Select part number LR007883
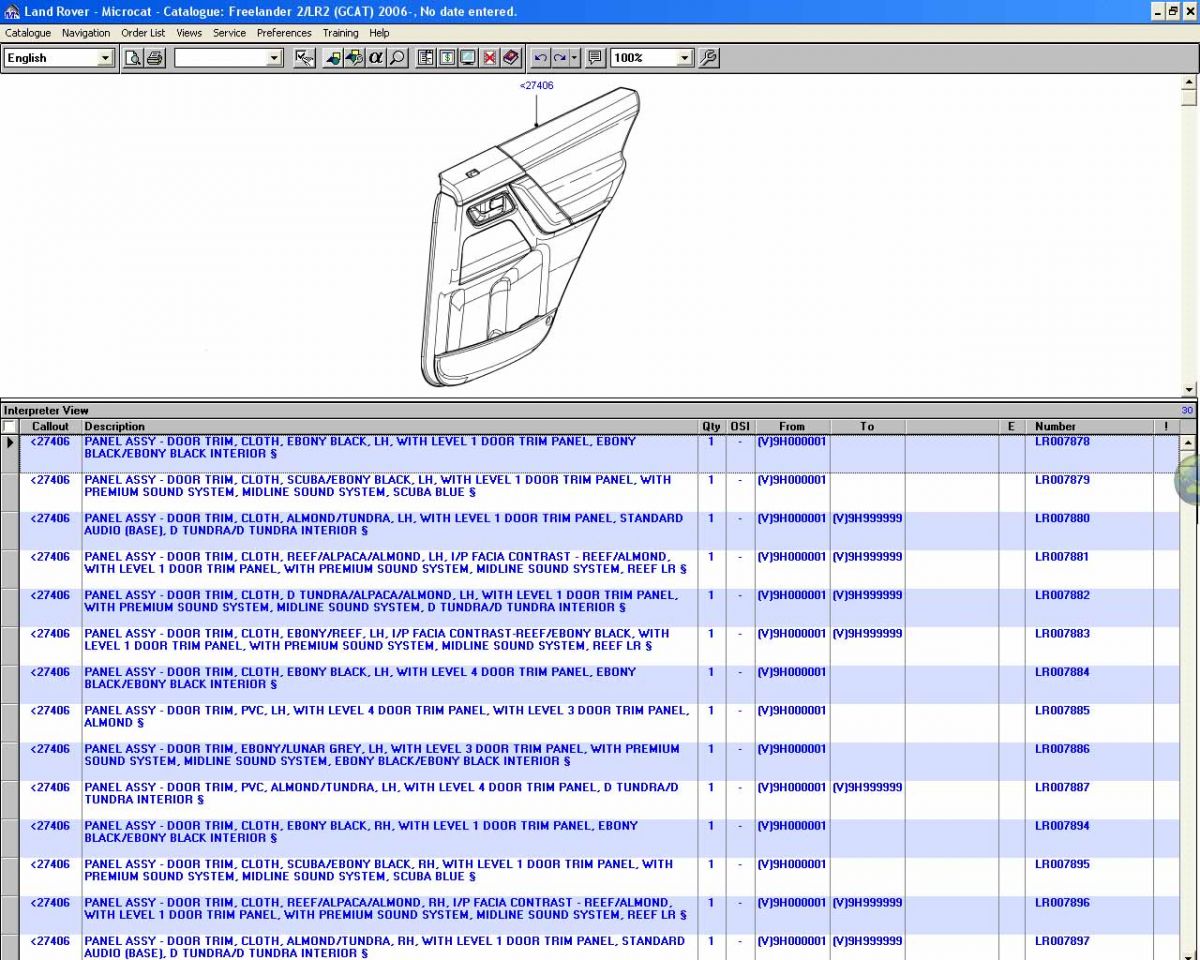Viewport: 1200px width, 960px height. coord(1062,633)
